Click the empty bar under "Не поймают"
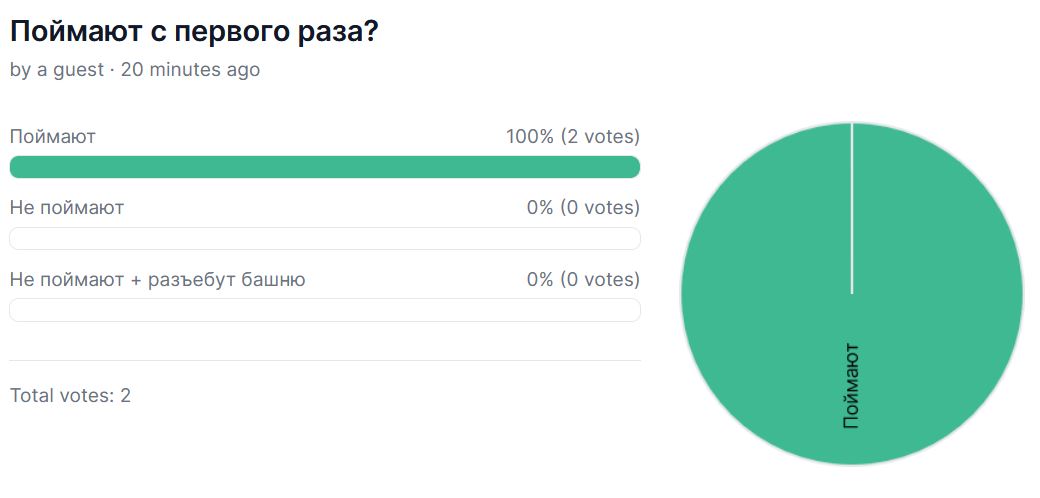Viewport: 1040px width, 498px height. click(x=325, y=239)
